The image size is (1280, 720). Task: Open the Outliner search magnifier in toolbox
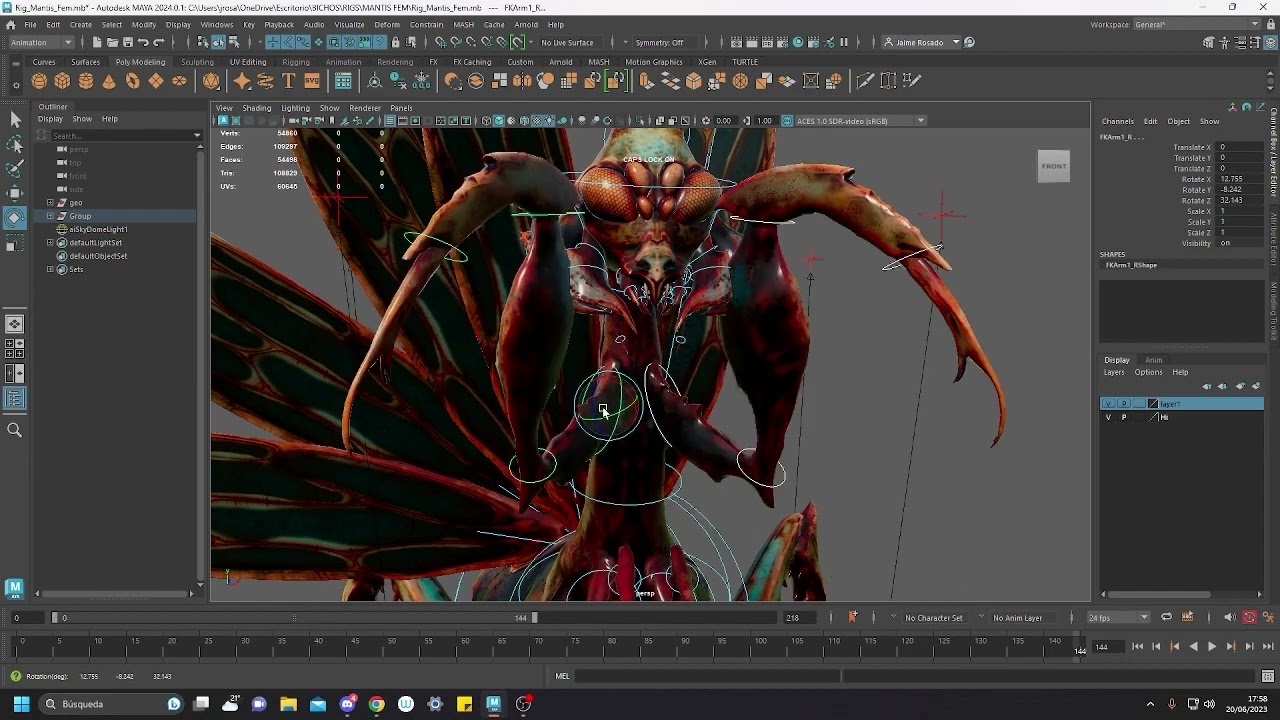pyautogui.click(x=15, y=430)
